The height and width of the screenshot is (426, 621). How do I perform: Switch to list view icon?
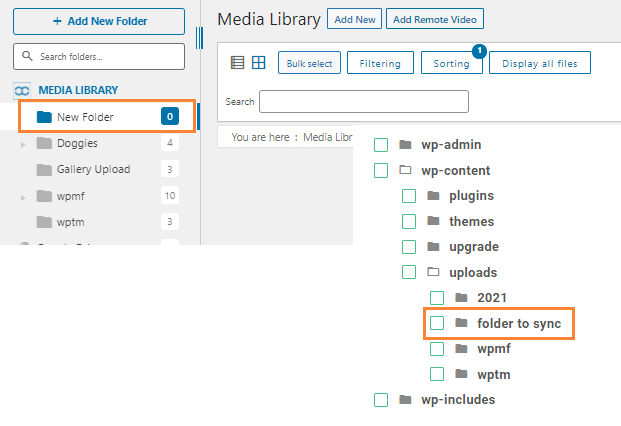[x=237, y=63]
